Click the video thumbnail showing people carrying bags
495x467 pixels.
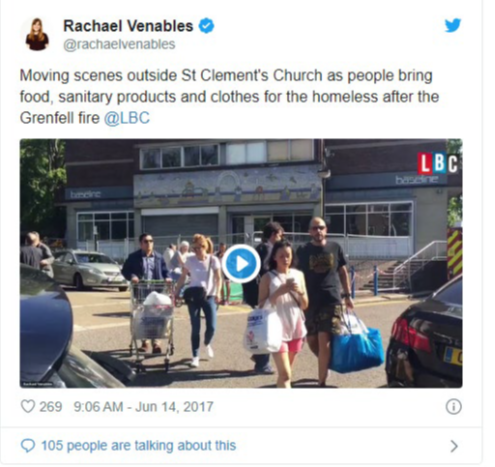point(241,263)
